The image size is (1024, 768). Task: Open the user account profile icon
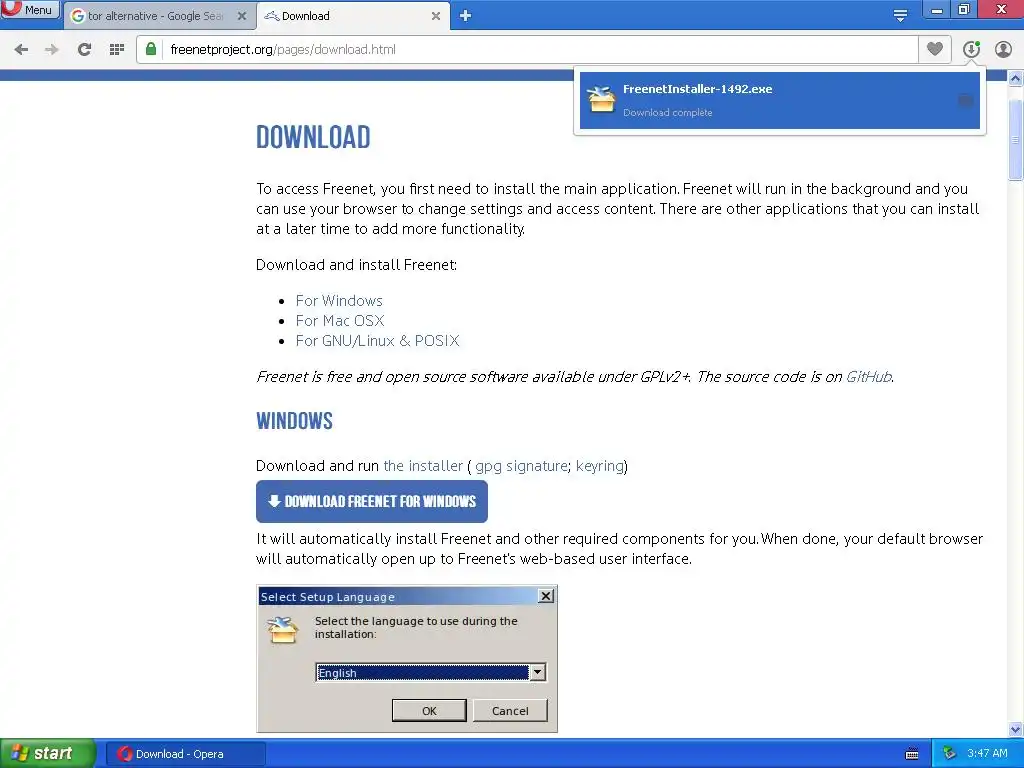pyautogui.click(x=1003, y=49)
